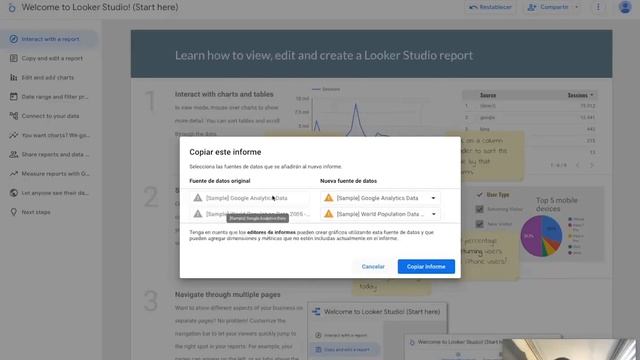Image resolution: width=640 pixels, height=360 pixels.
Task: Go to previous table page arrow
Action: point(578,165)
